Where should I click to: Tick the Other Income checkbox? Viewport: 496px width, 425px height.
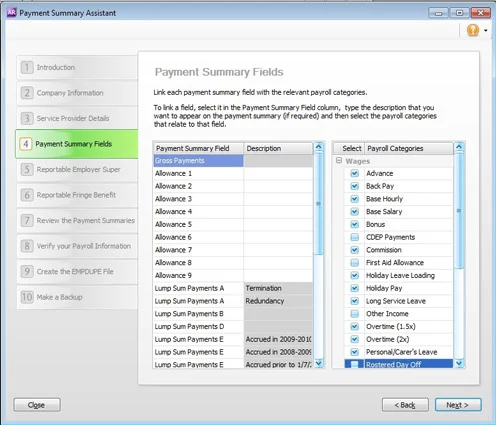(354, 314)
